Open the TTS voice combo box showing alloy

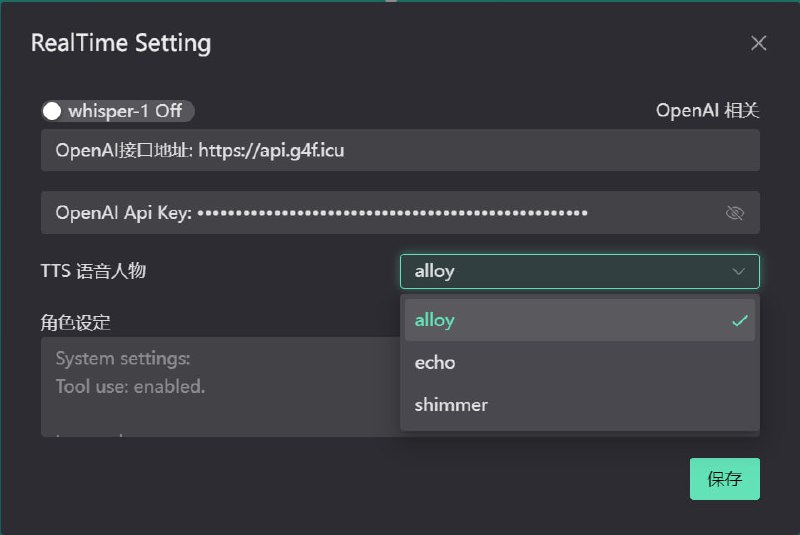point(580,271)
